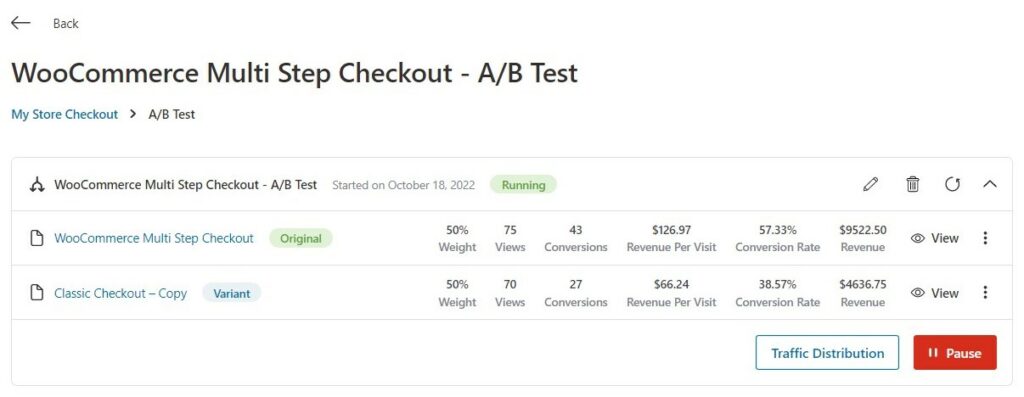The height and width of the screenshot is (397, 1024).
Task: Click eye icon for WooCommerce Multi Step Checkout
Action: (x=918, y=238)
